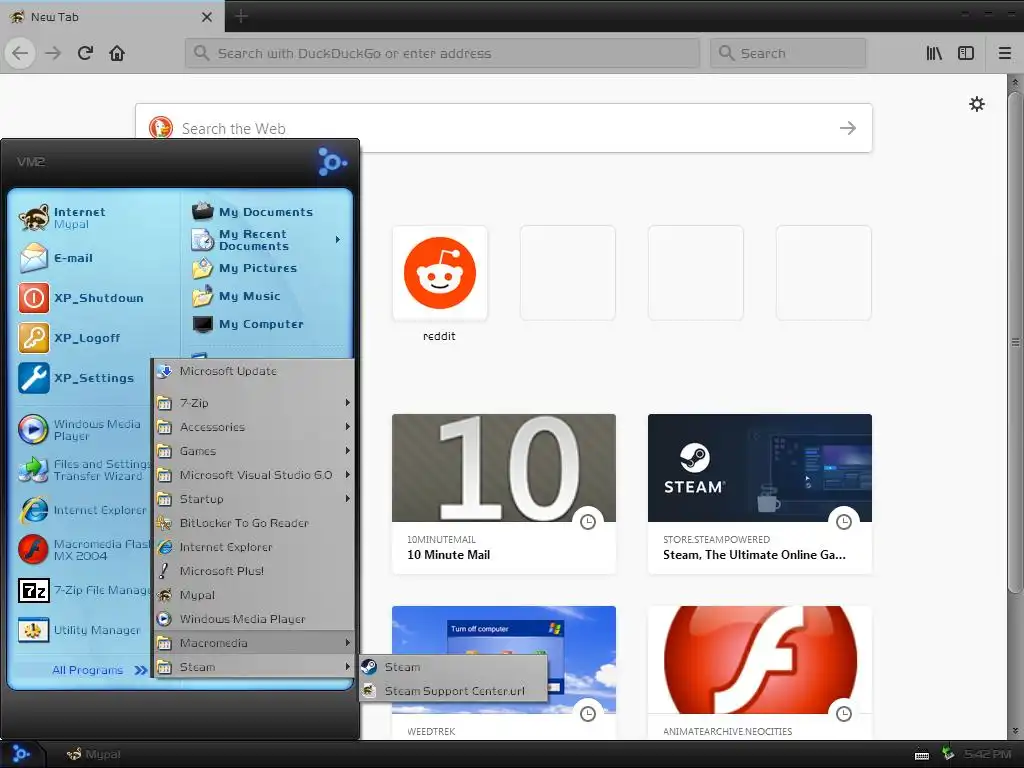Image resolution: width=1024 pixels, height=768 pixels.
Task: Select BitLocker To Go Reader entry
Action: point(255,523)
